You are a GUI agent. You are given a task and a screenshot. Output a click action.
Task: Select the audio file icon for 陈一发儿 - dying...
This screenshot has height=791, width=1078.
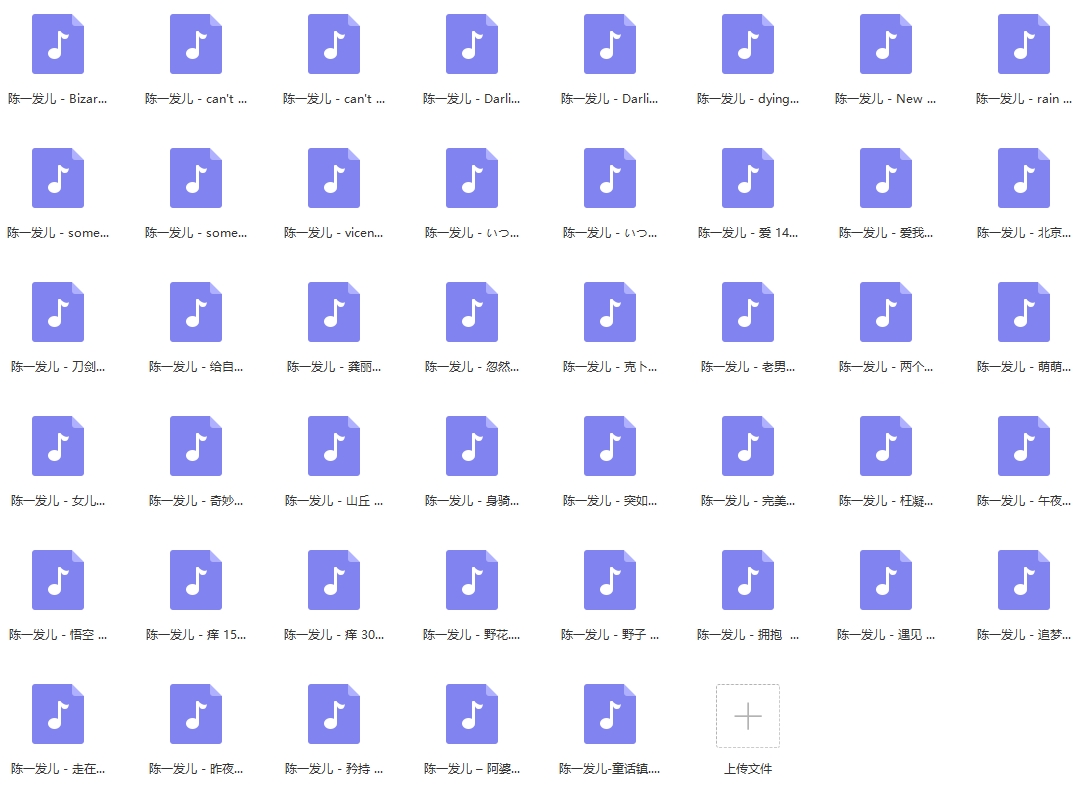click(748, 45)
